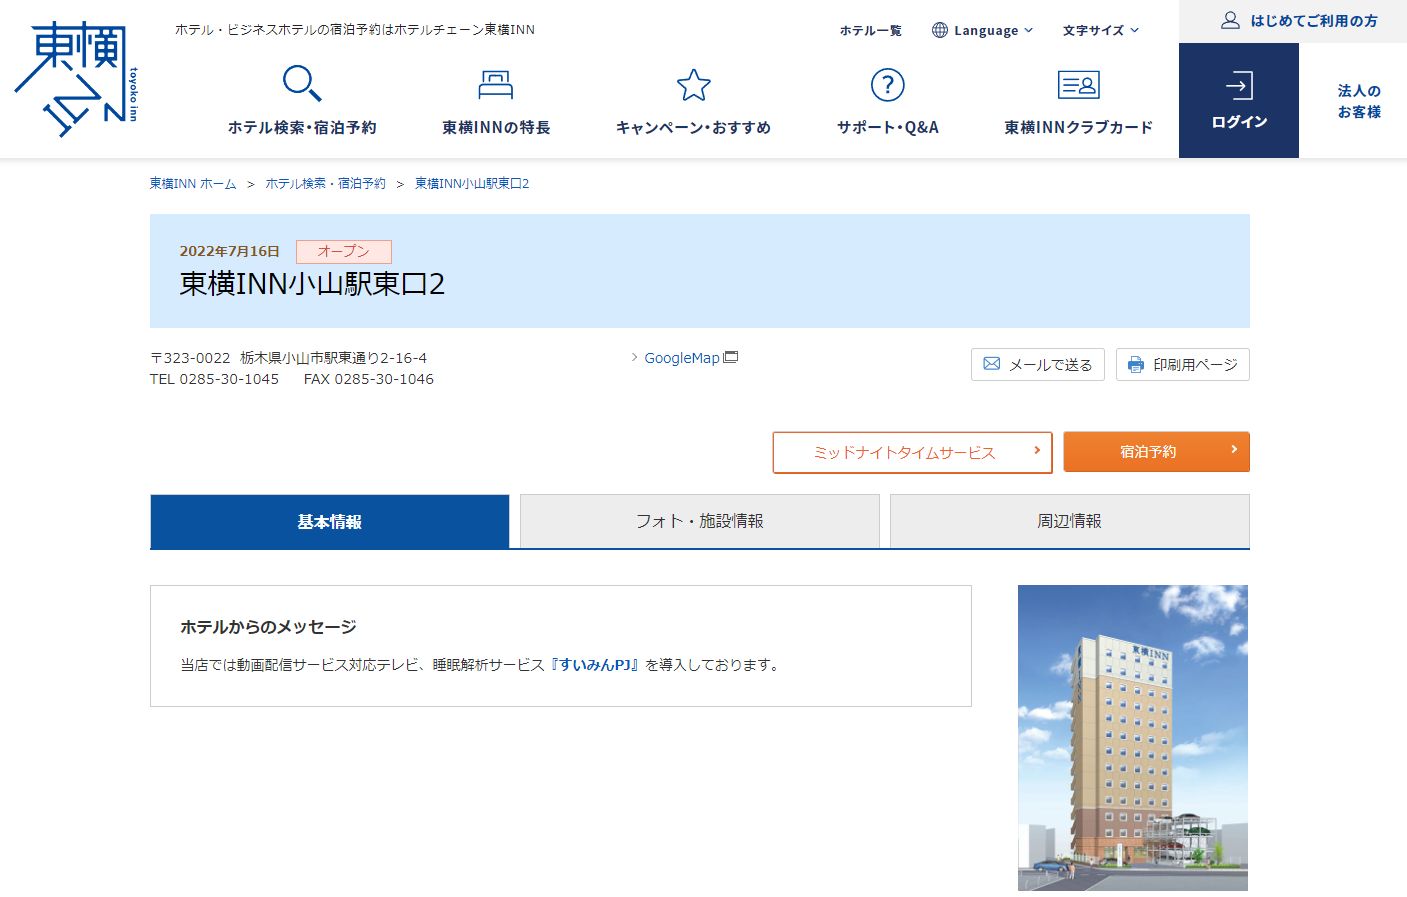This screenshot has height=897, width=1407.
Task: Open the GoogleMap link
Action: coord(682,358)
